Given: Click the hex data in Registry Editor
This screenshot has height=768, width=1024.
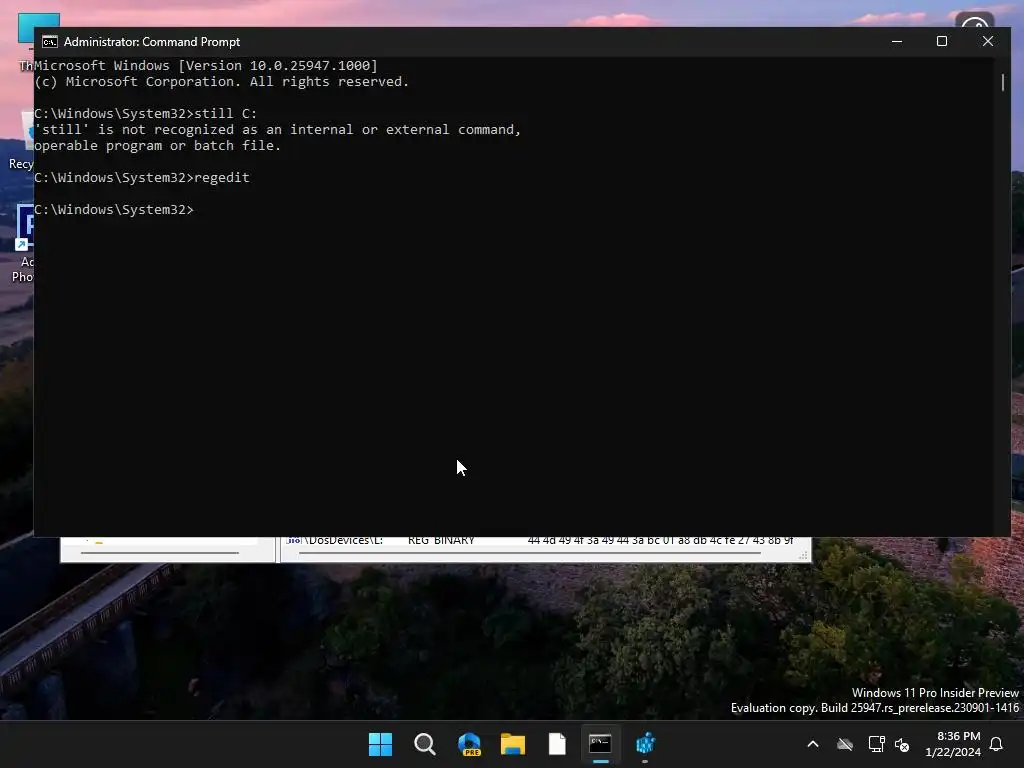Looking at the screenshot, I should click(660, 540).
